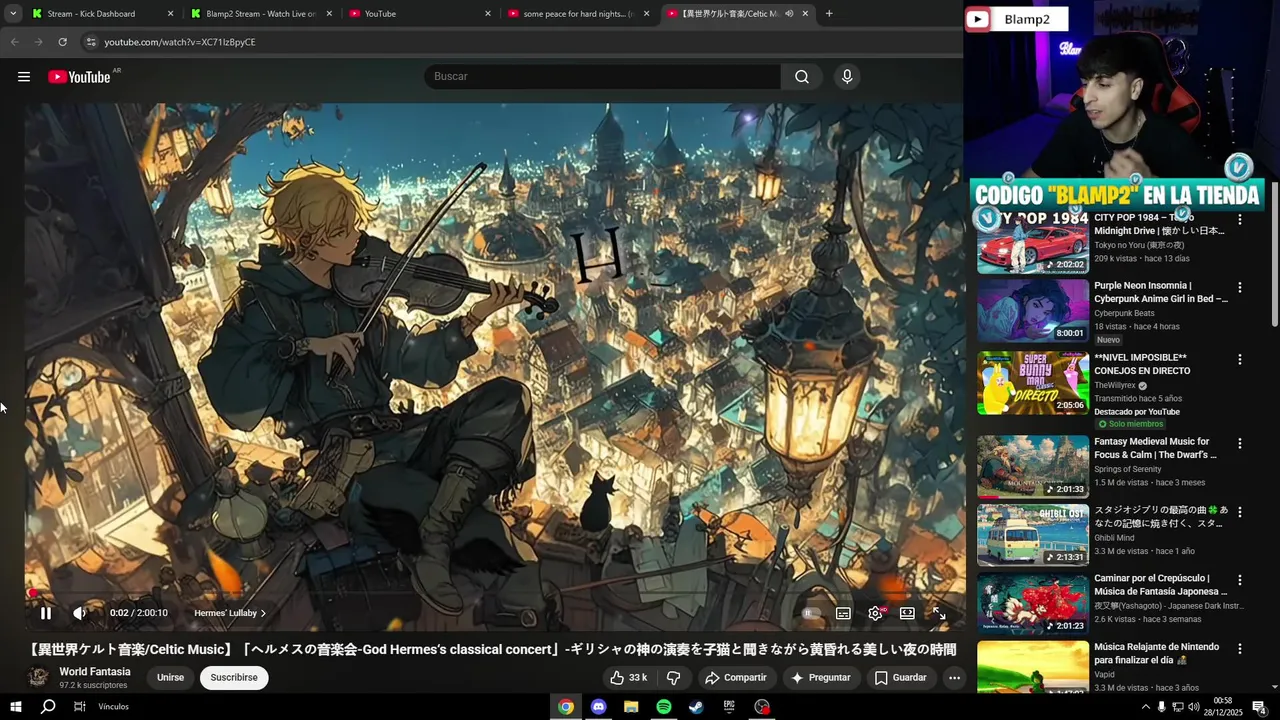Open Epic Games Launcher from taskbar
Viewport: 1280px width, 720px height.
(x=729, y=707)
